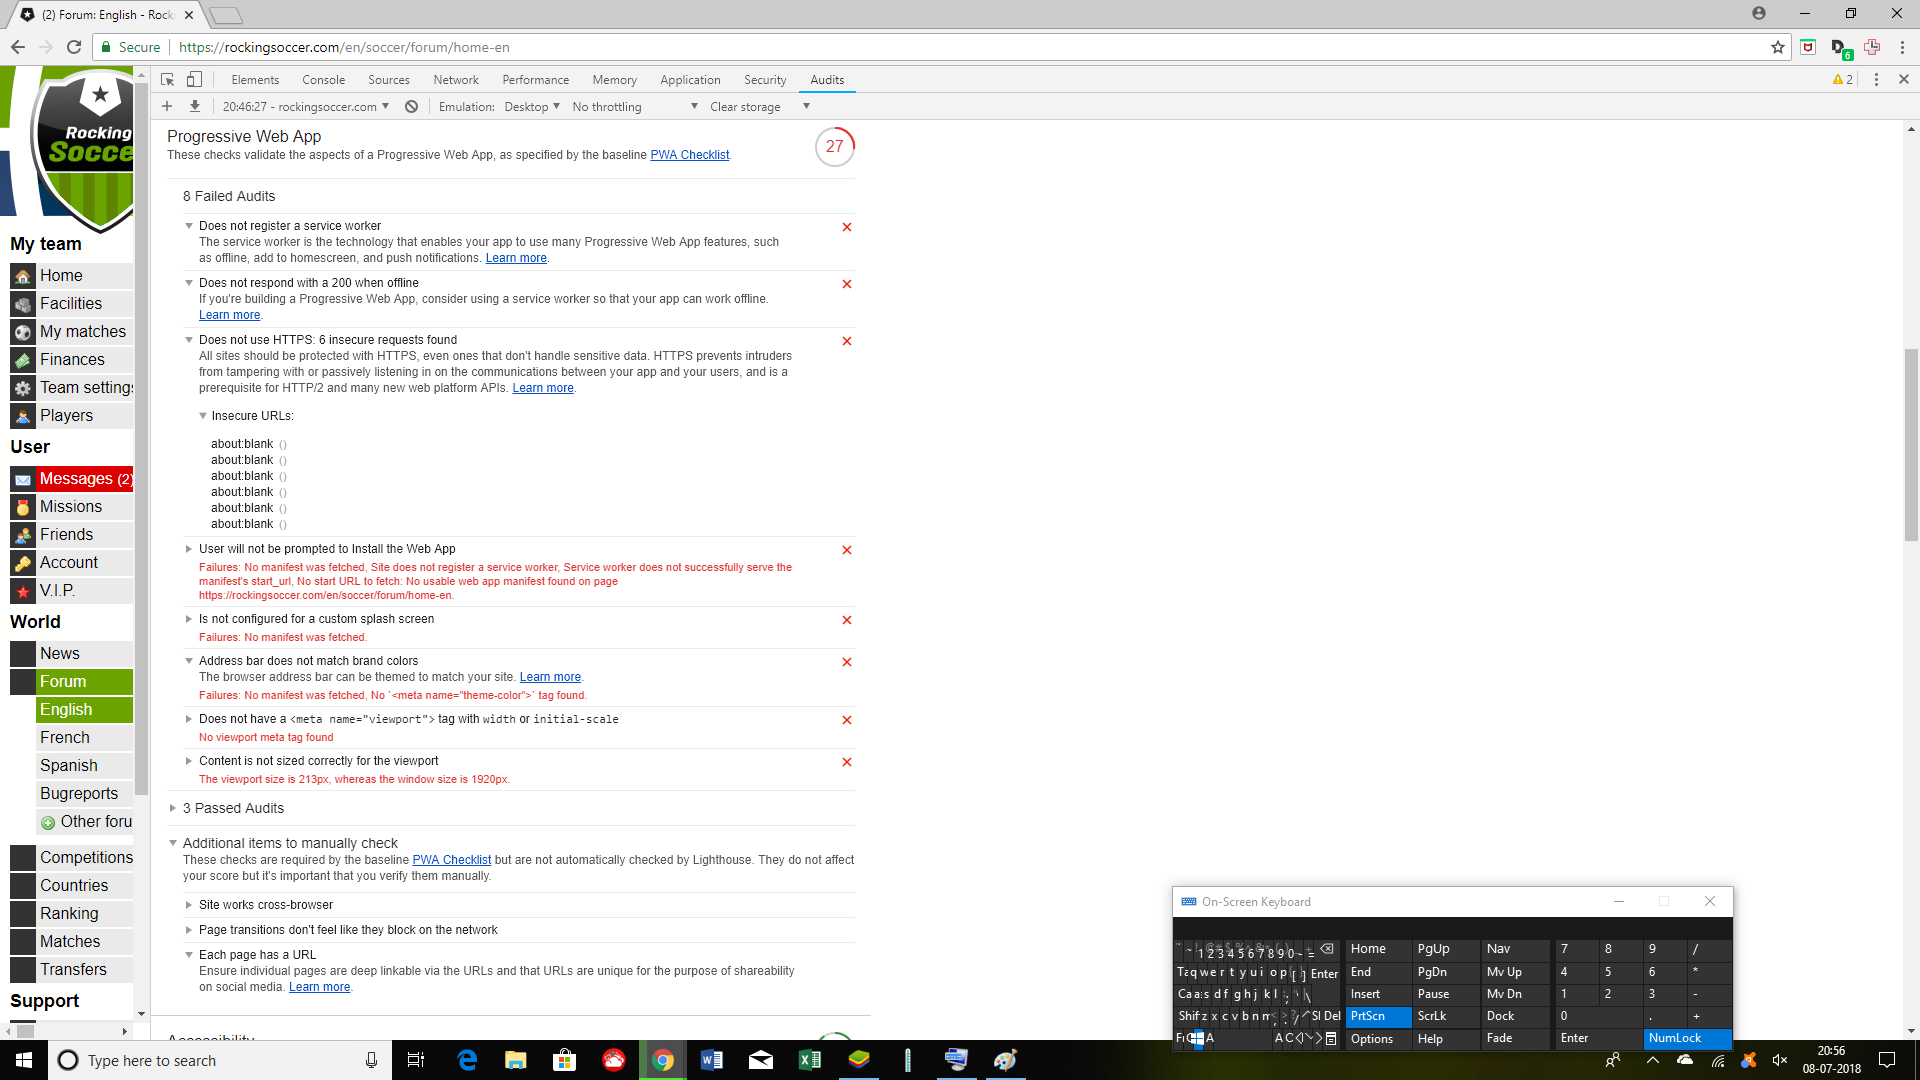Collapse the Insecure URLs list

[x=203, y=416]
